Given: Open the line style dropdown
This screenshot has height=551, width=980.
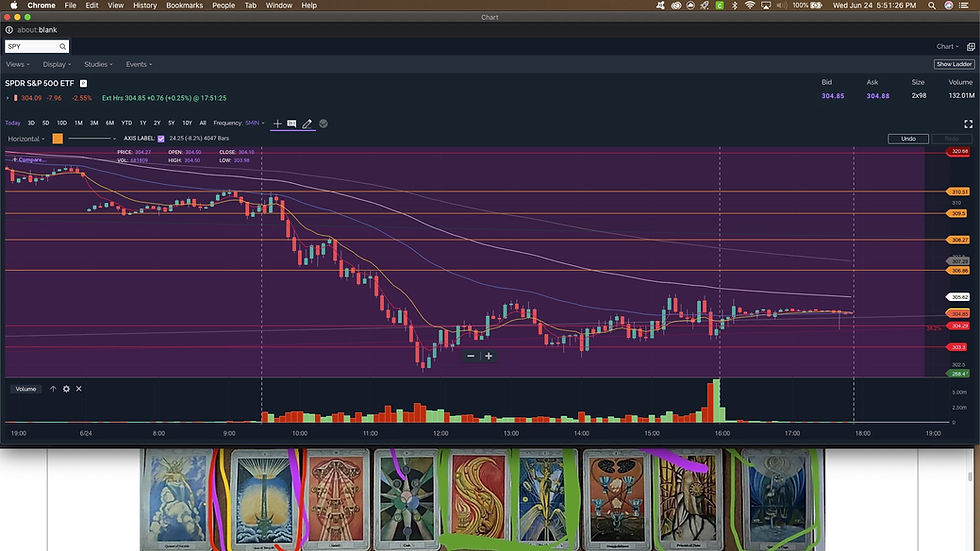Looking at the screenshot, I should coord(92,139).
